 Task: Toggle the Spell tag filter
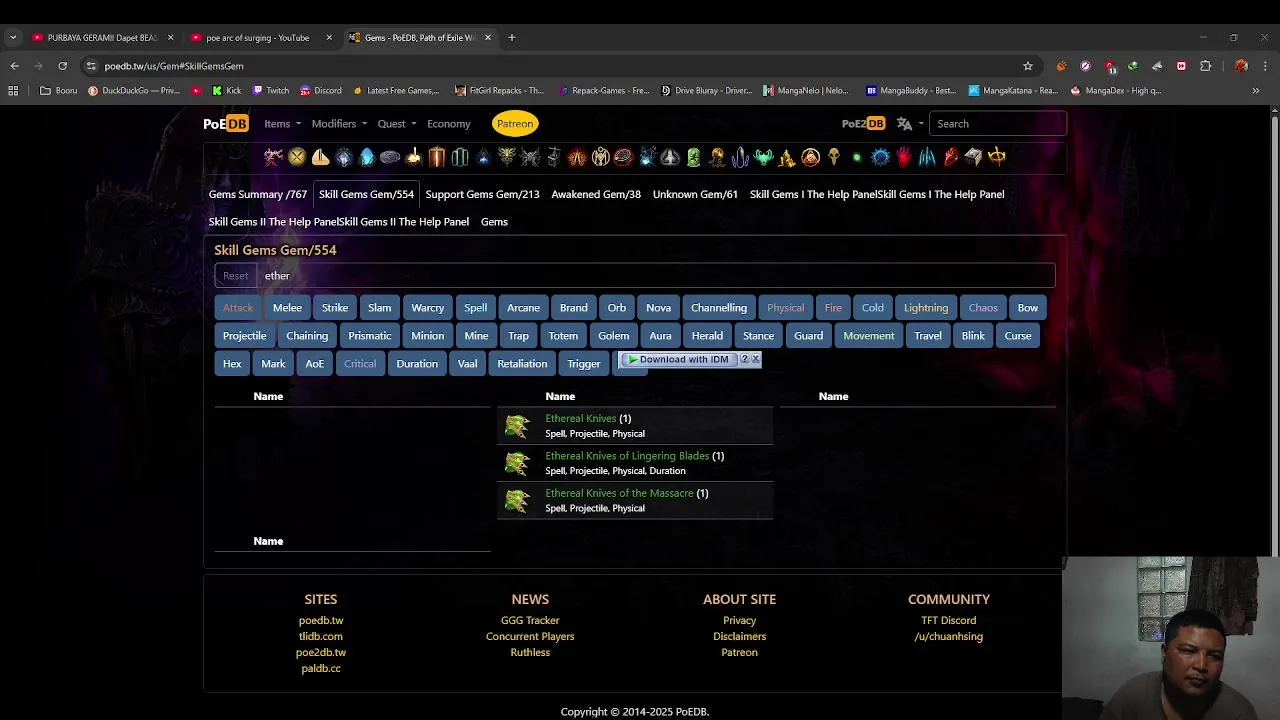click(476, 308)
